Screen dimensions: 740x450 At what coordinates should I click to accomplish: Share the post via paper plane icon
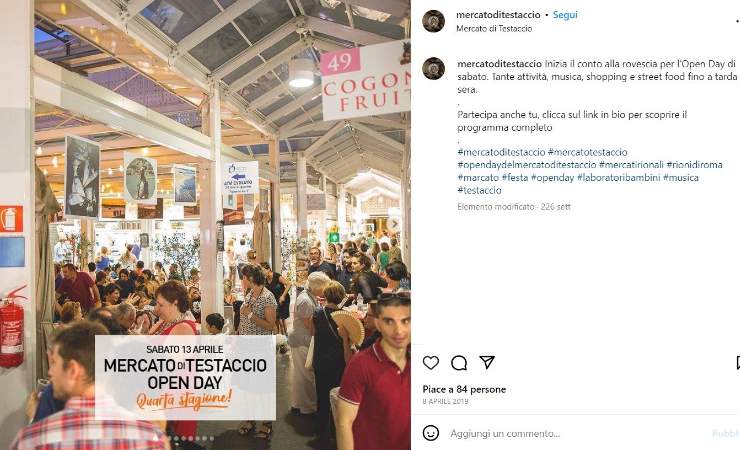[x=487, y=362]
